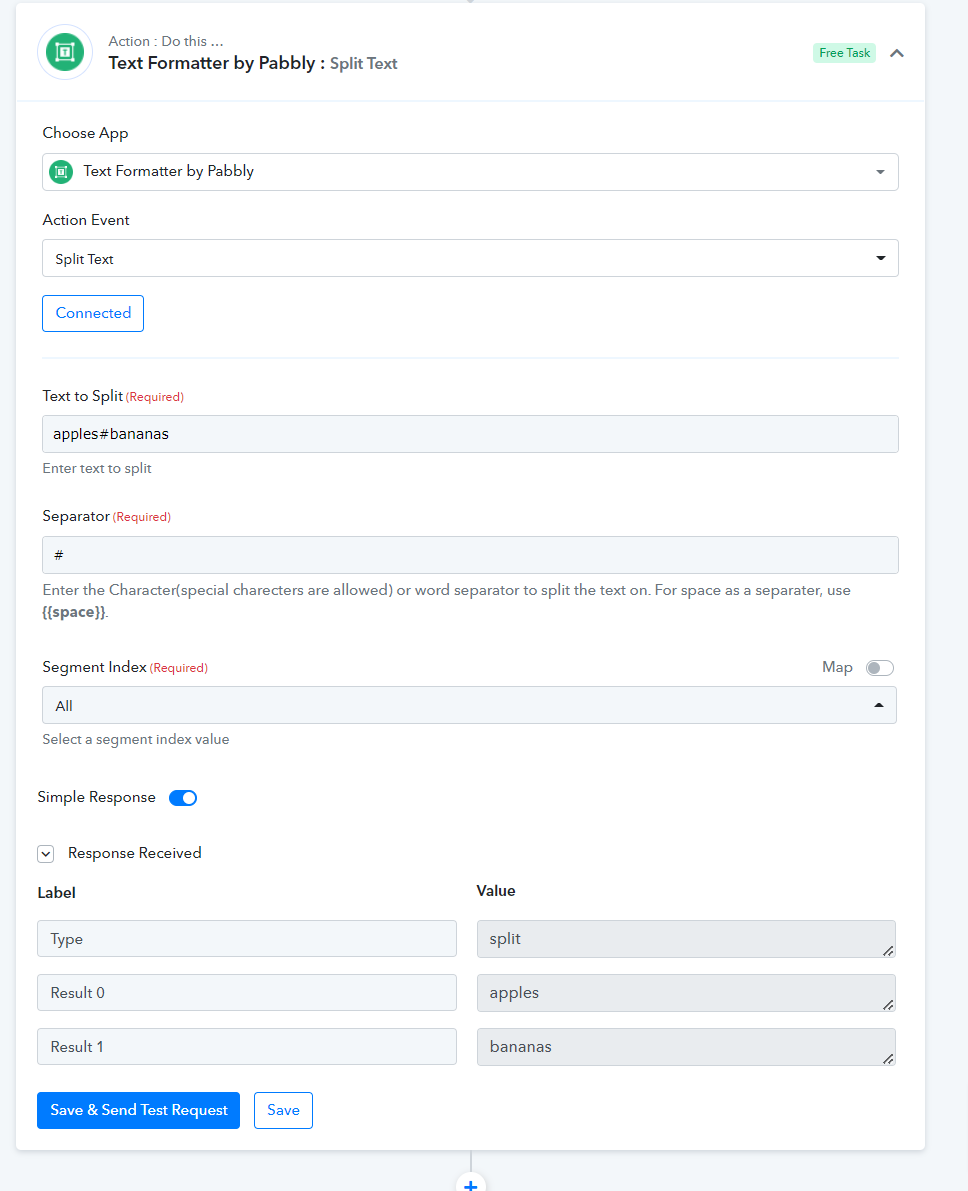Click the Free Task badge
968x1191 pixels.
point(844,53)
